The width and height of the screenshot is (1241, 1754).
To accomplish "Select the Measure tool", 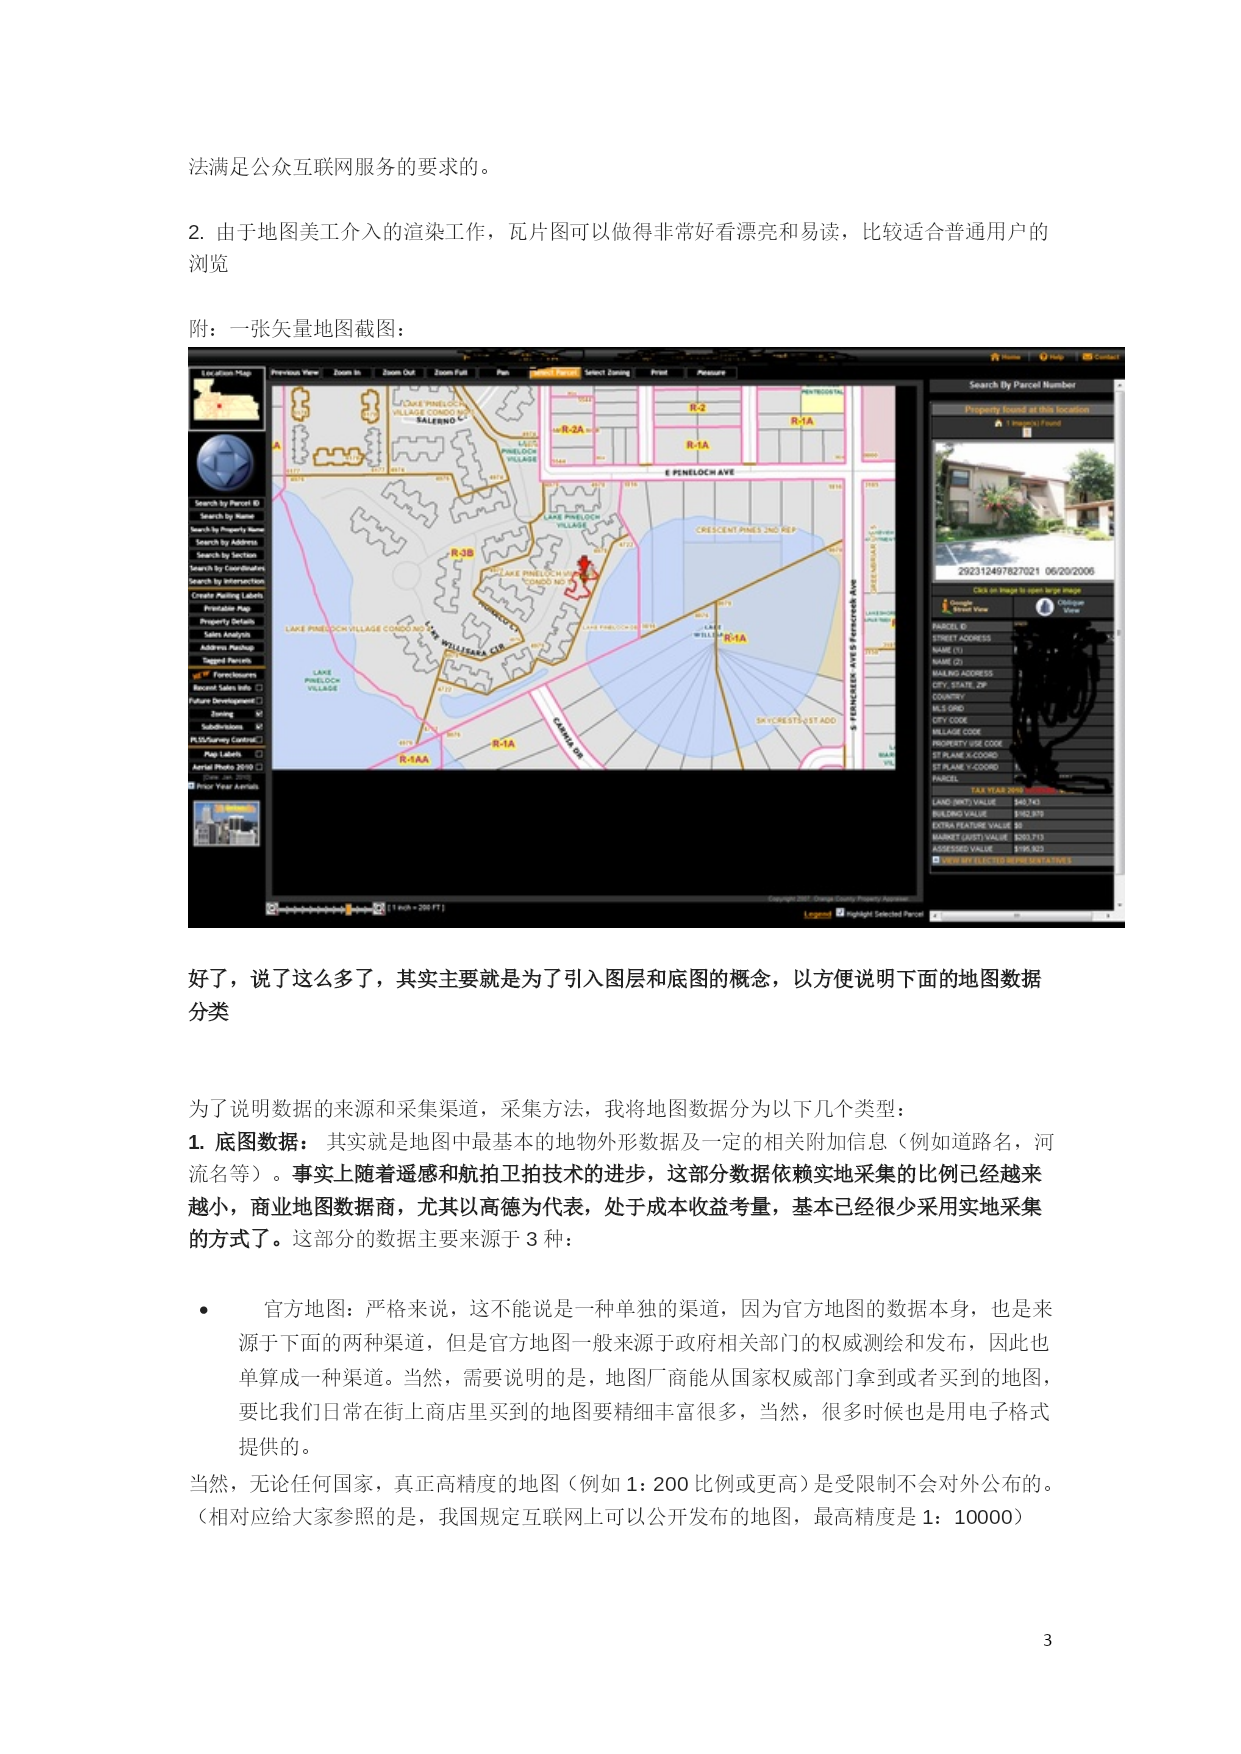I will pos(711,373).
